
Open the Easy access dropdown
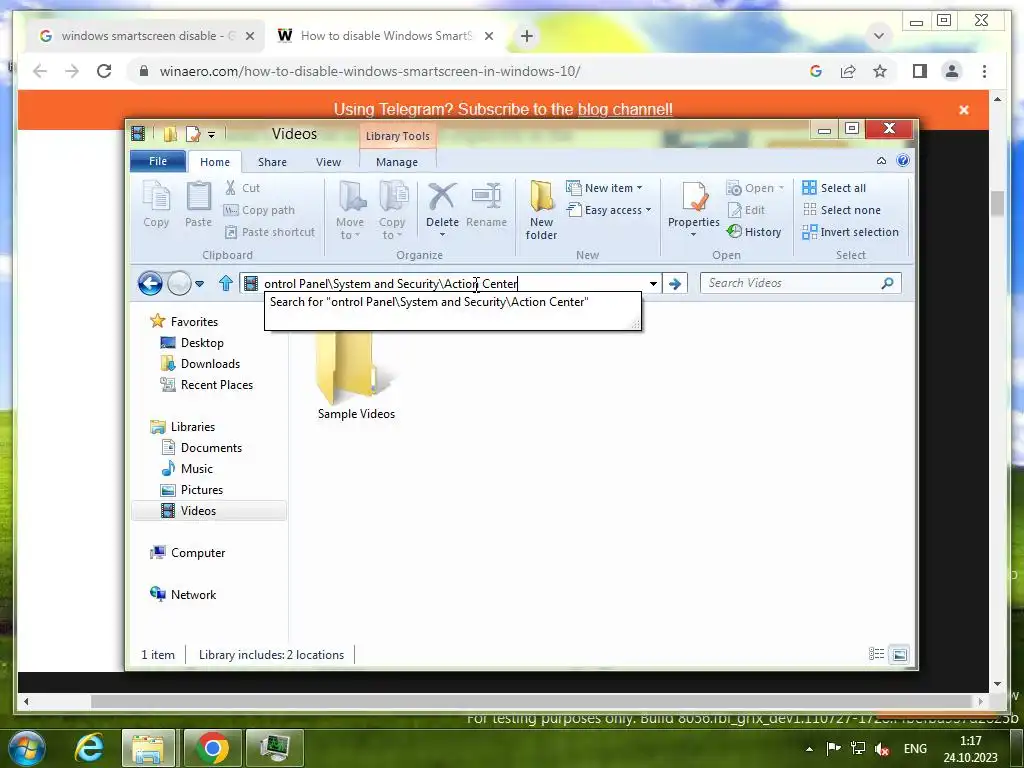pyautogui.click(x=609, y=210)
